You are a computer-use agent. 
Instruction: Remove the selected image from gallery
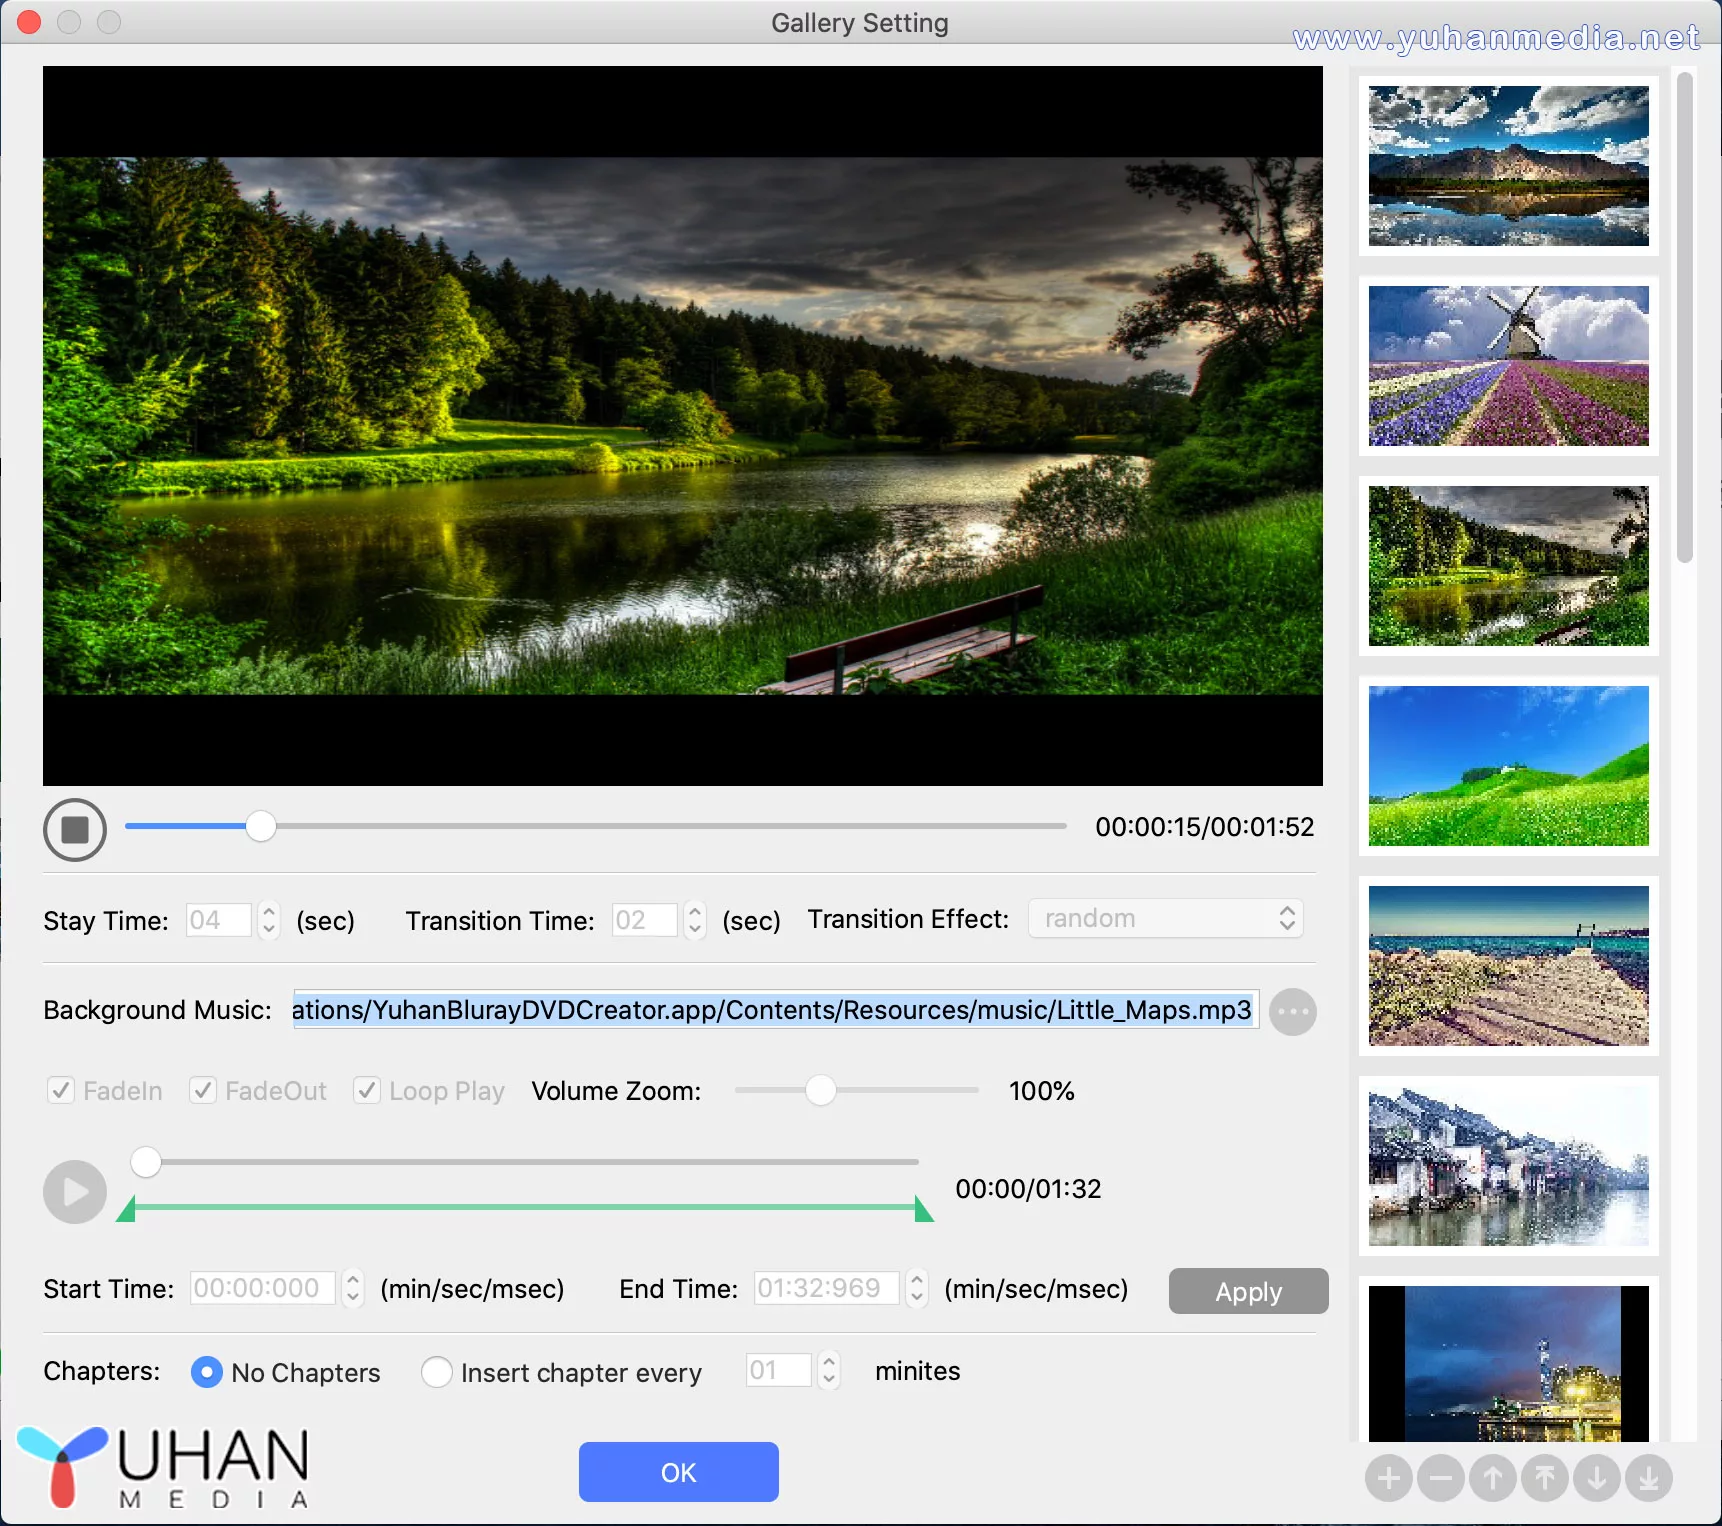pyautogui.click(x=1441, y=1477)
